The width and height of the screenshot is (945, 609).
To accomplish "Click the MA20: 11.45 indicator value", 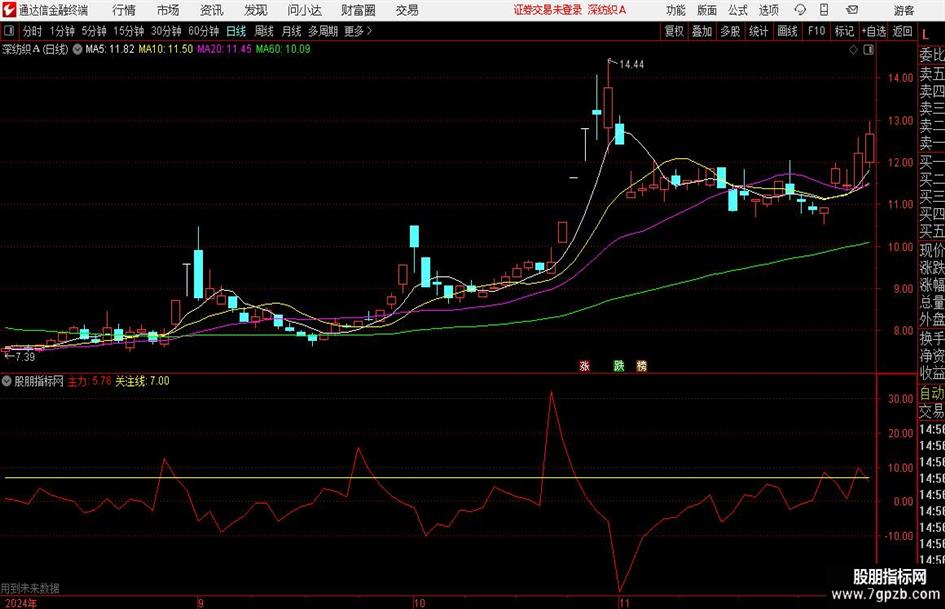I will point(224,49).
